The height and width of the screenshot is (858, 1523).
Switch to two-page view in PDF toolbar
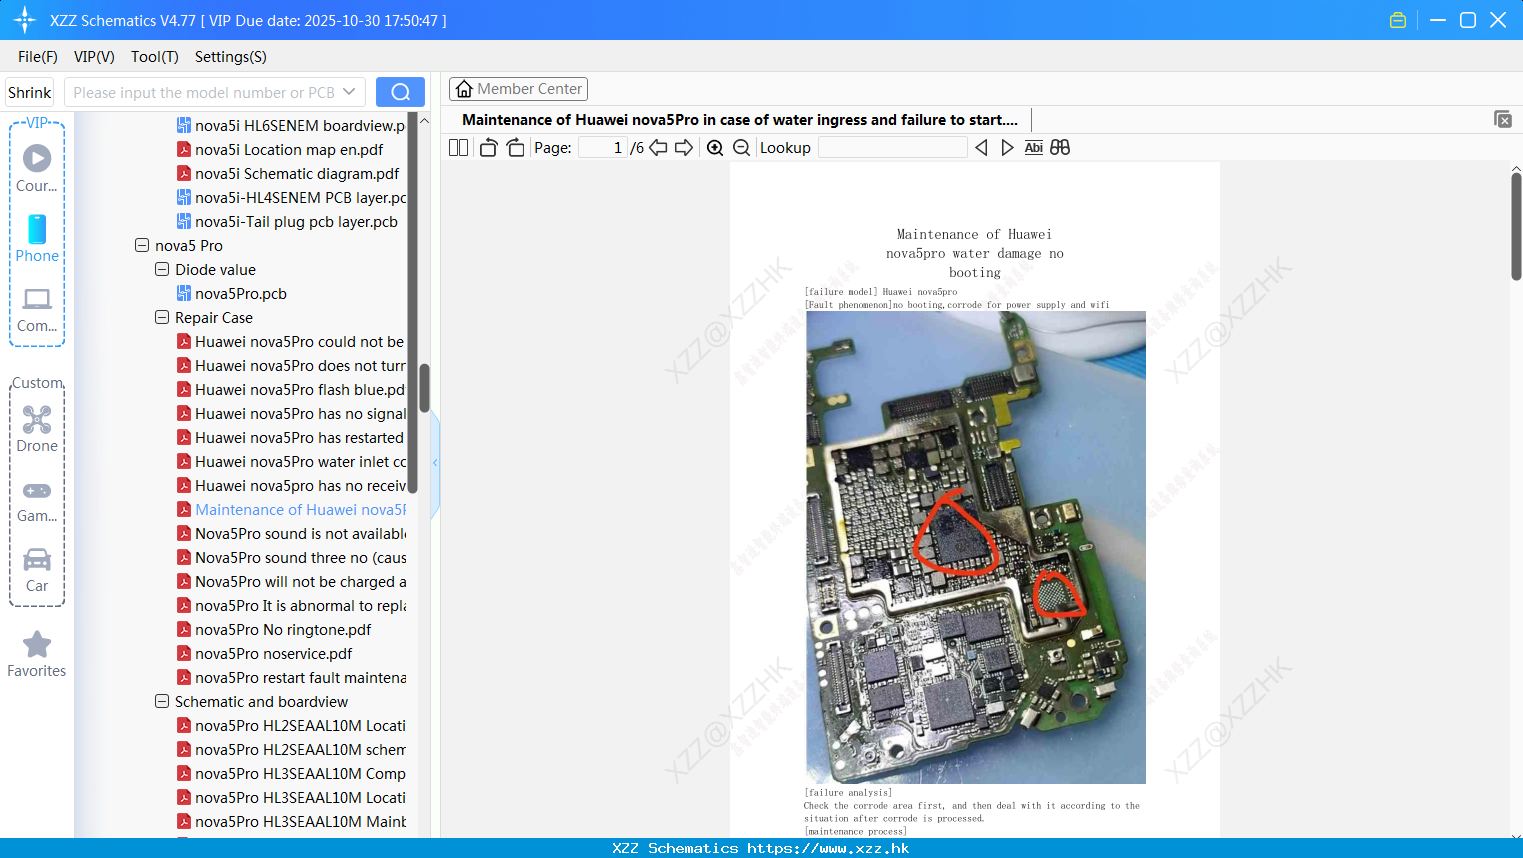click(x=458, y=148)
